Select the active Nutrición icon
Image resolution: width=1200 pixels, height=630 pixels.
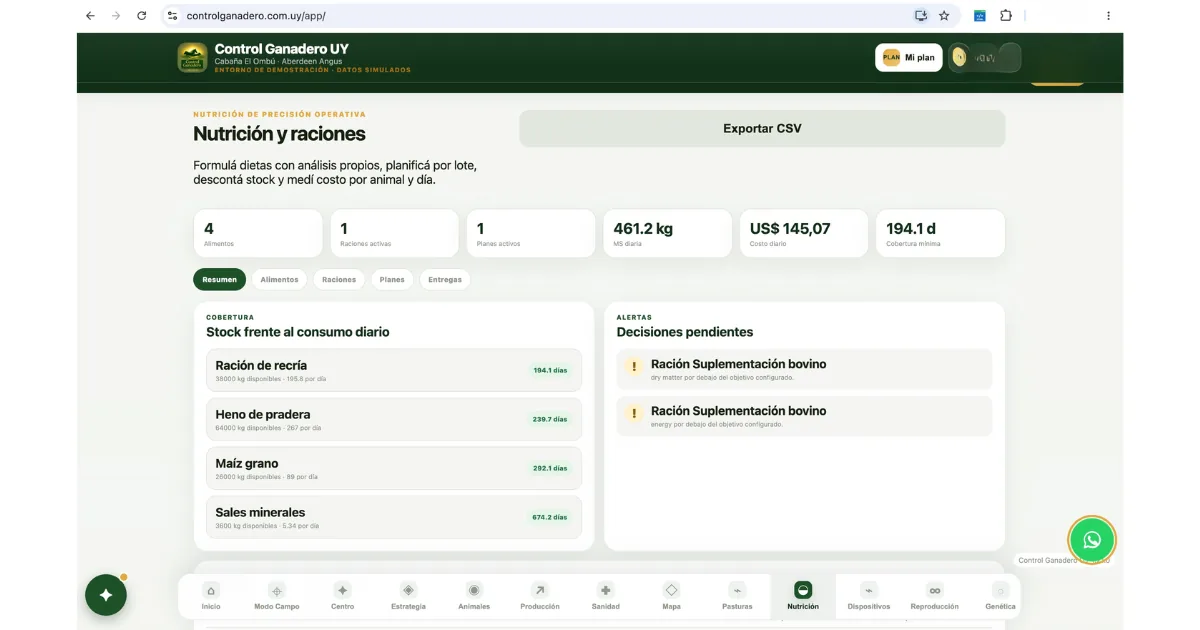803,590
